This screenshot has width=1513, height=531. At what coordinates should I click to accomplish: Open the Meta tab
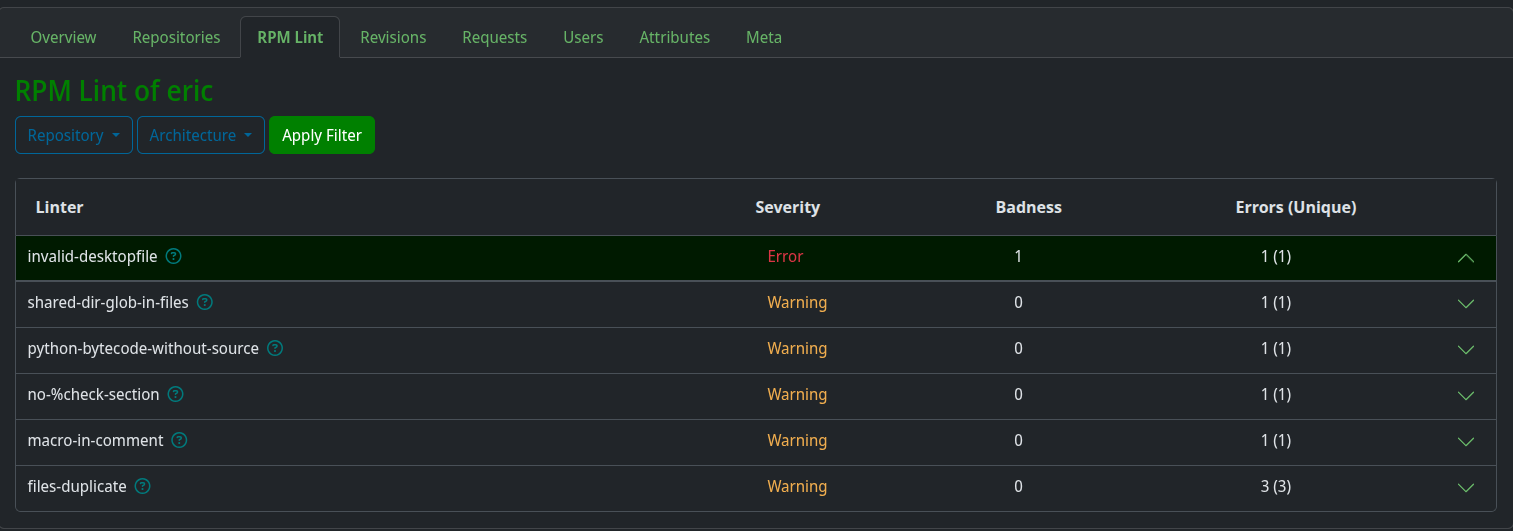click(x=764, y=37)
